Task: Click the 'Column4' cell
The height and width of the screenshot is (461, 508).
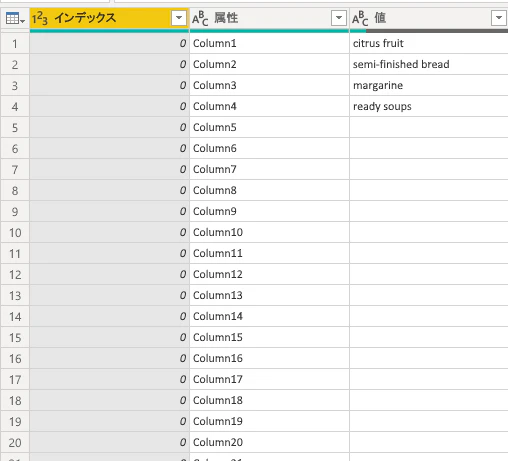Action: [269, 106]
